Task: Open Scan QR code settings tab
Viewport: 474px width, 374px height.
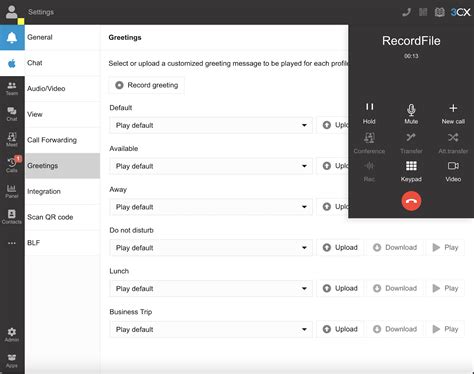Action: pyautogui.click(x=63, y=217)
